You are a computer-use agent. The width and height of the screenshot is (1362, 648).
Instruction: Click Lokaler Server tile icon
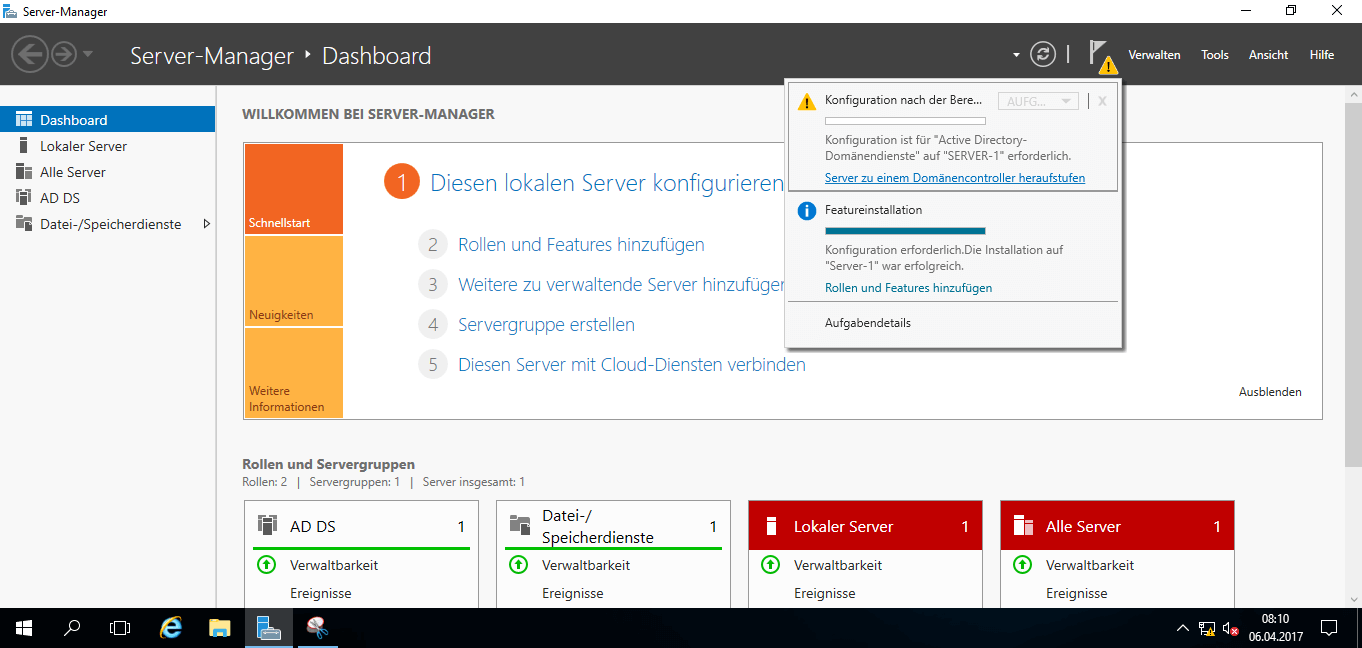[771, 526]
